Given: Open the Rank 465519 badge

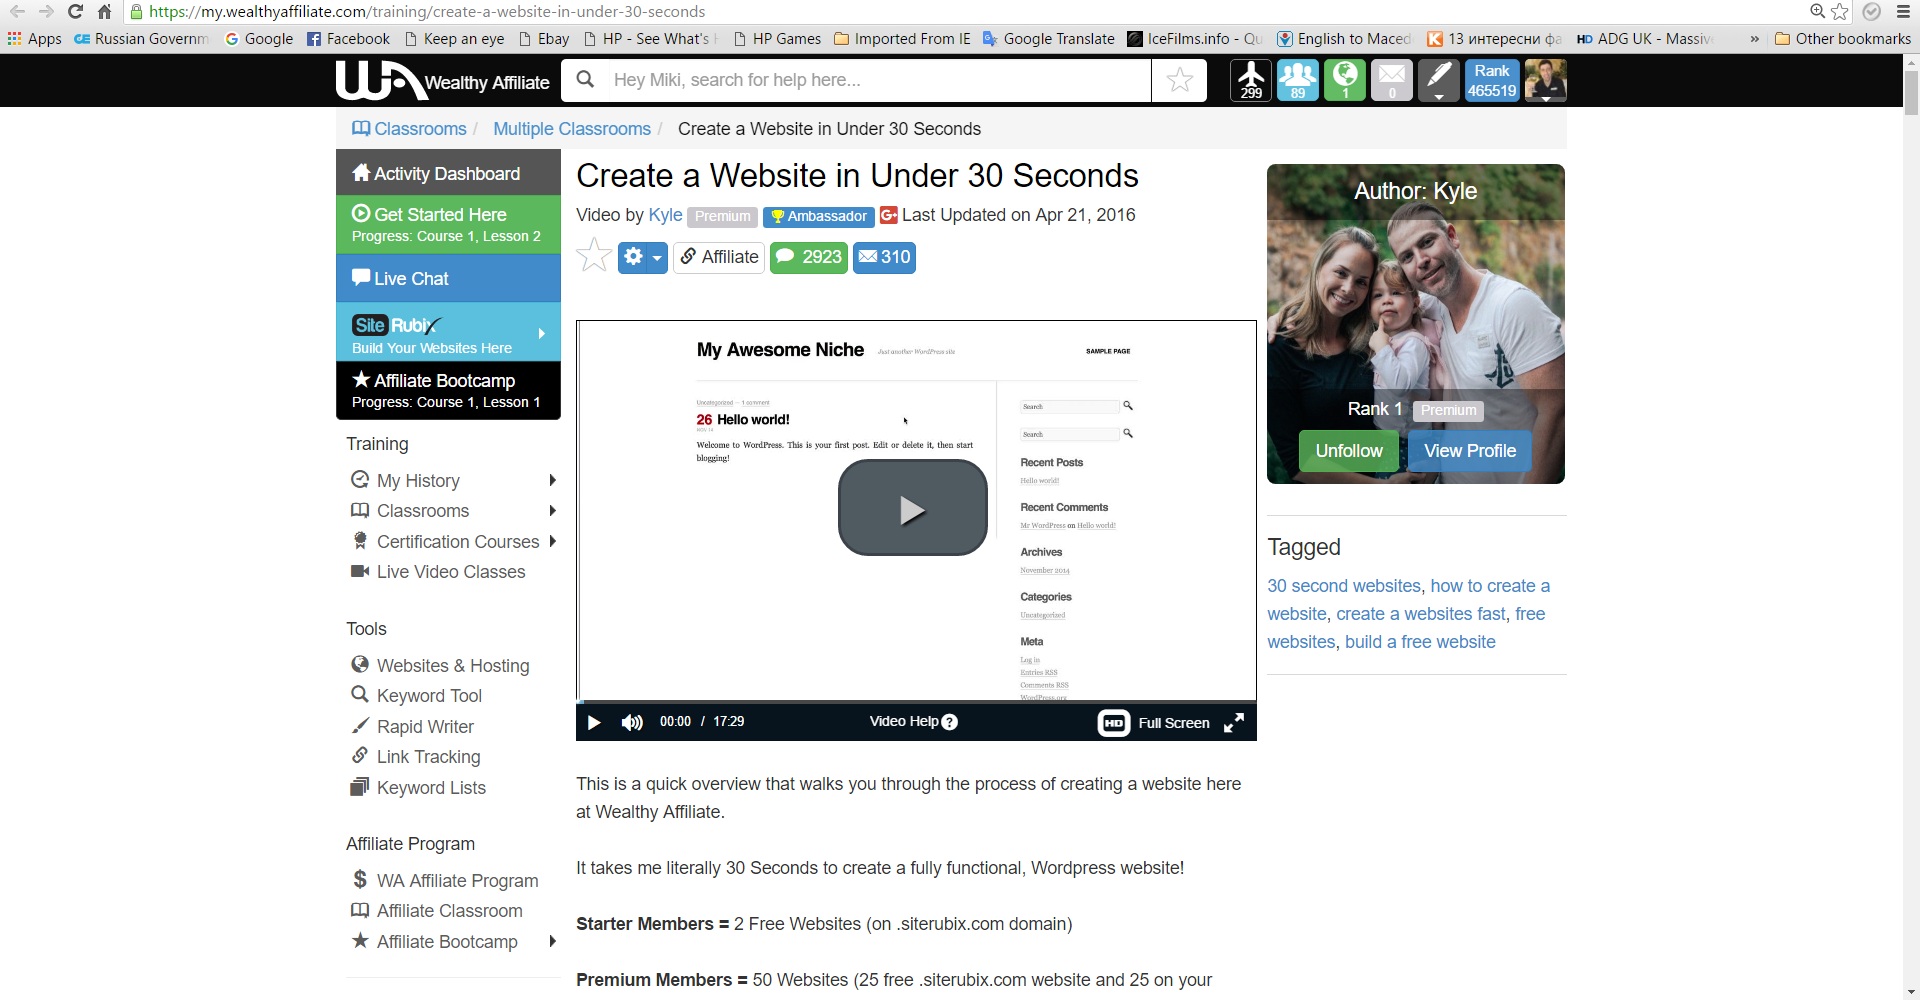Looking at the screenshot, I should 1492,80.
